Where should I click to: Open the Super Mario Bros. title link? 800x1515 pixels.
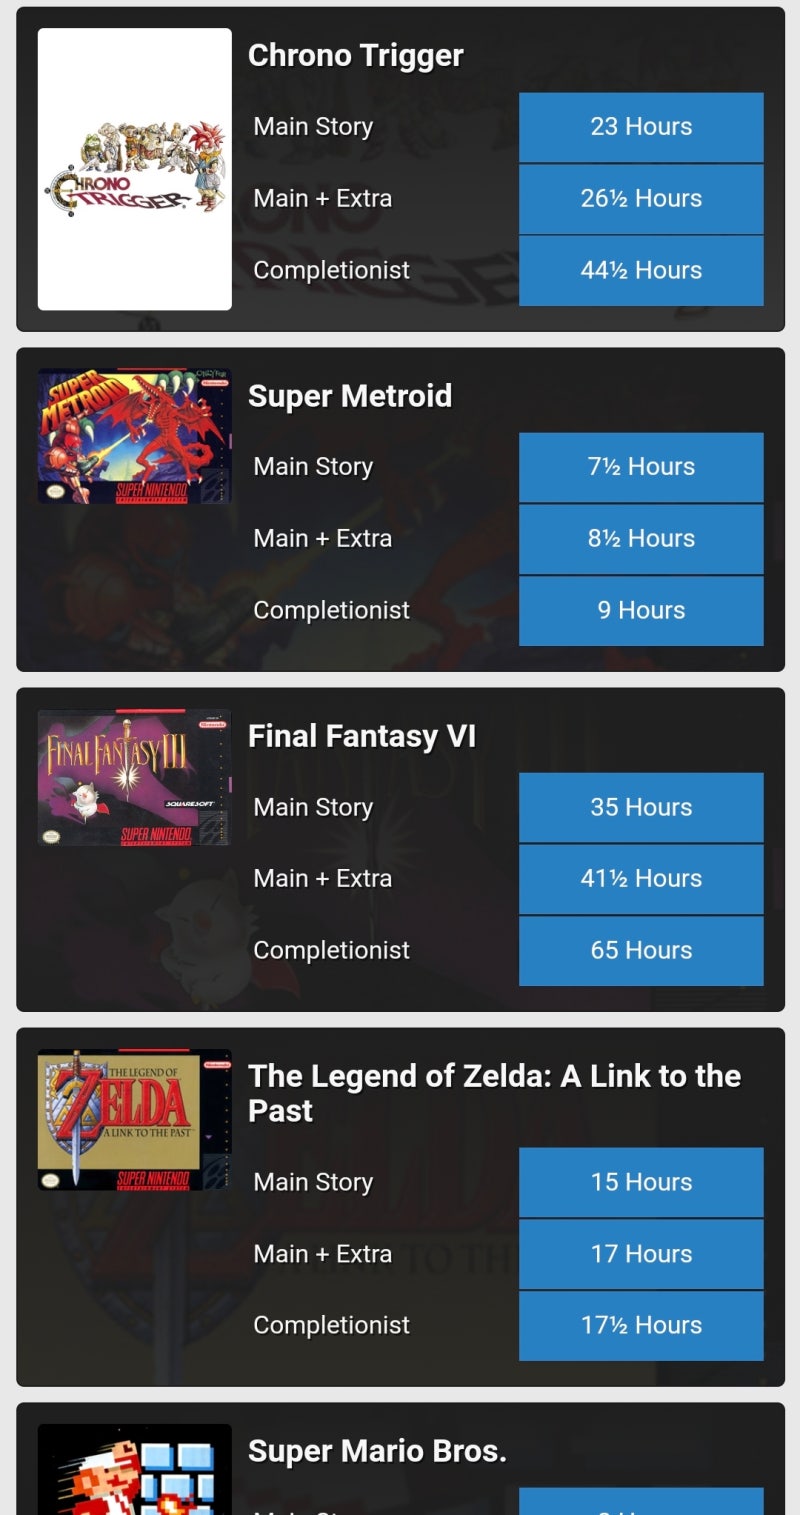click(377, 1451)
